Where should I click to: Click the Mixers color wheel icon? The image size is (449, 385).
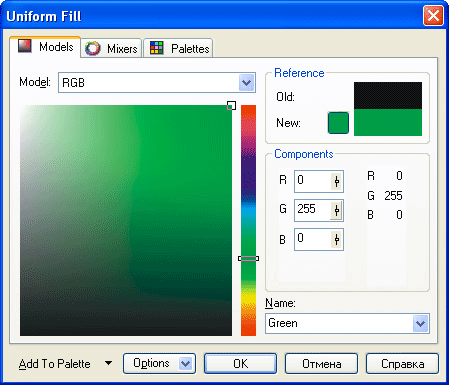click(x=92, y=48)
